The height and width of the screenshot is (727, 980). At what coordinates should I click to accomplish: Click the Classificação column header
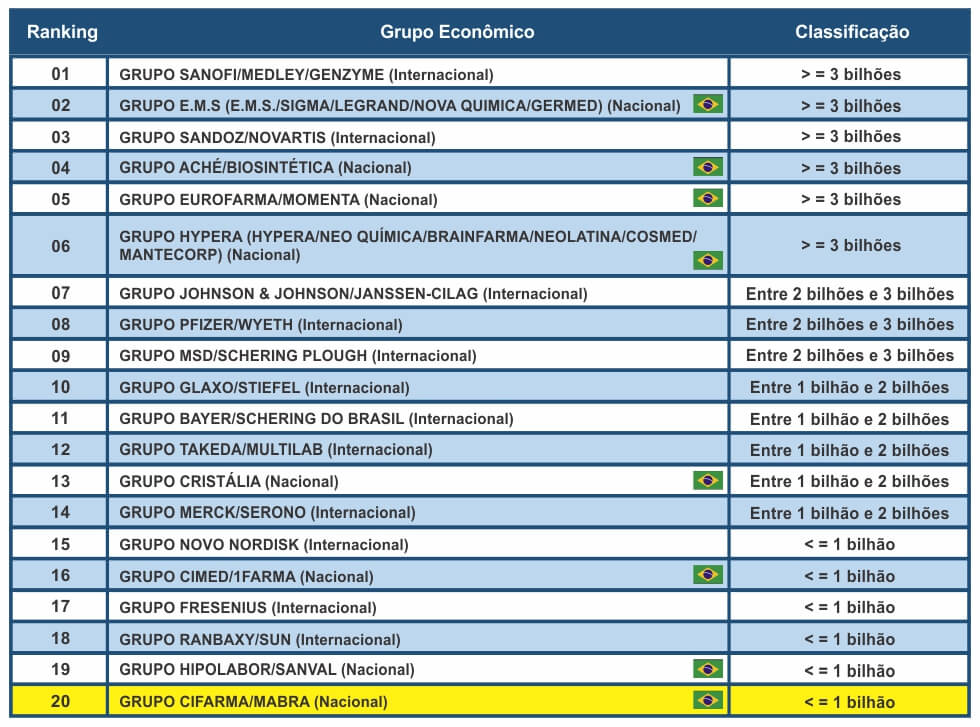(852, 32)
